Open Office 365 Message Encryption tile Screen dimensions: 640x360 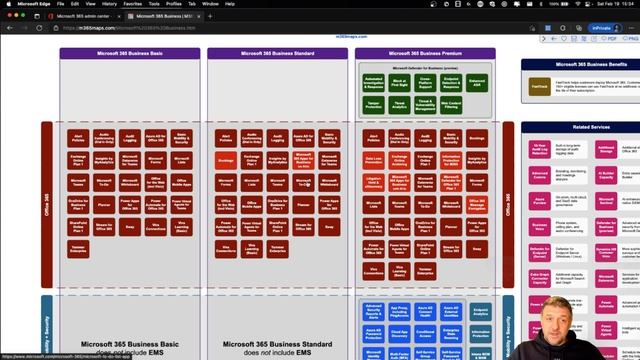point(477,205)
